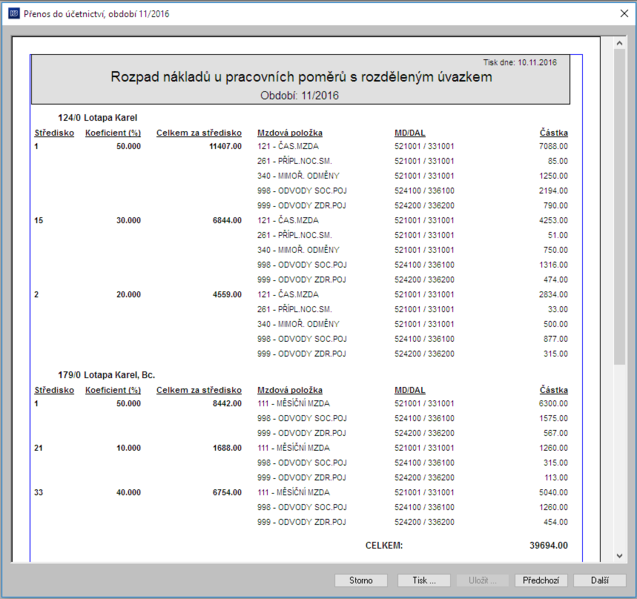The width and height of the screenshot is (637, 599).
Task: Click amount 454.00
Action: click(556, 522)
